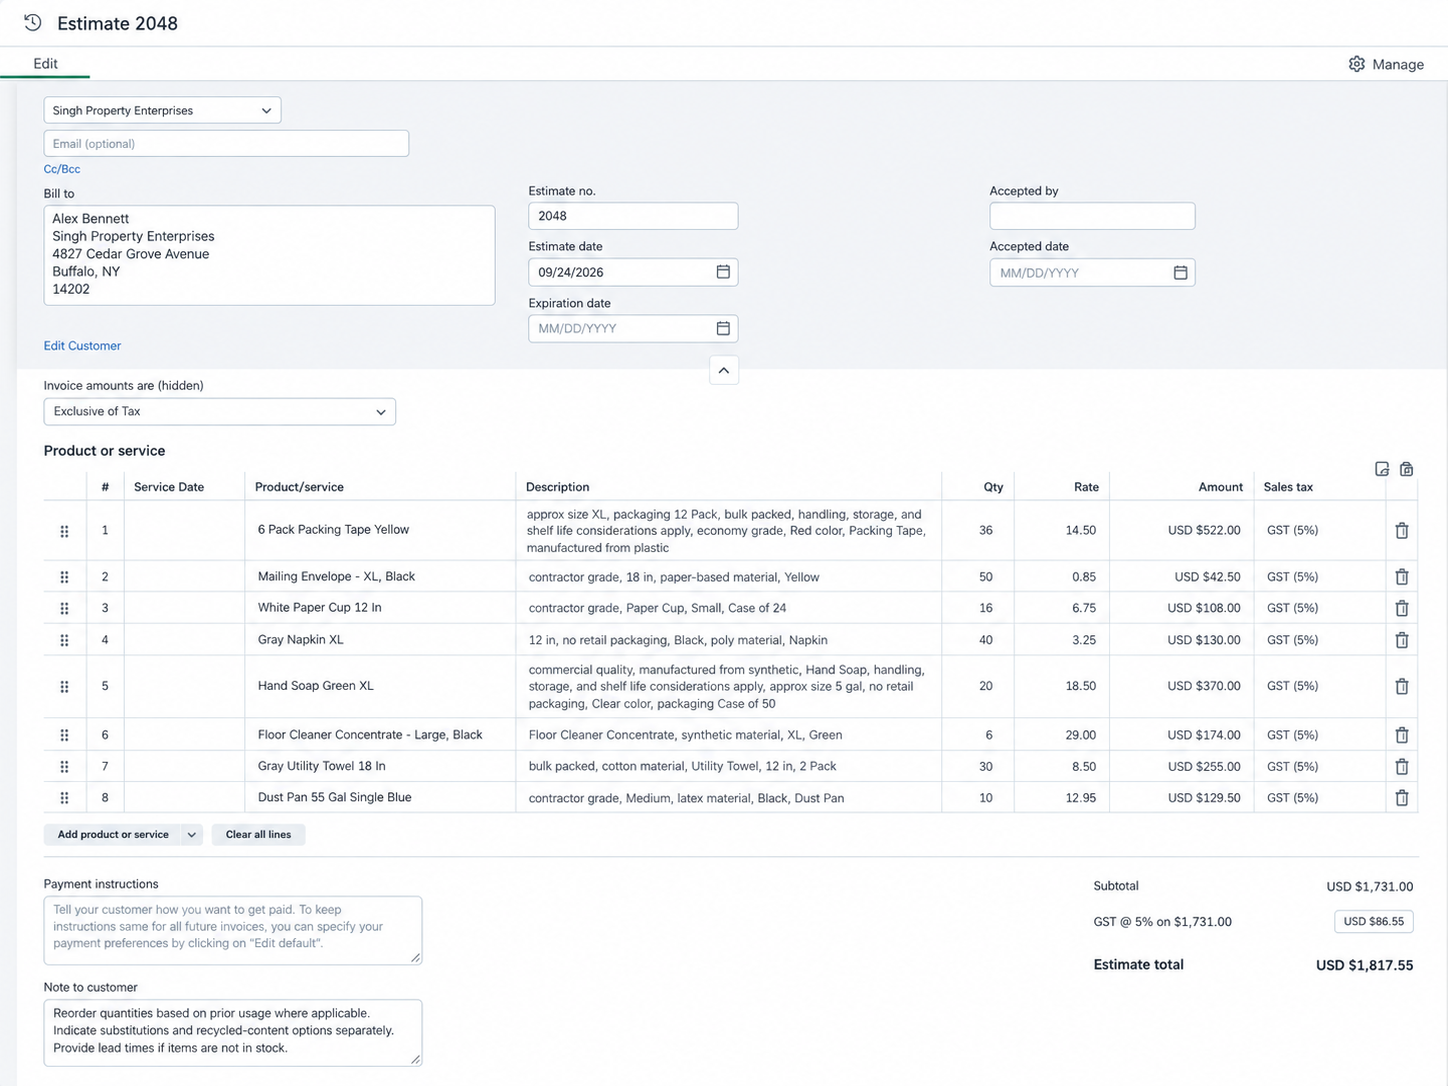
Task: Click the clipboard icon above the table's delete column
Action: tap(1407, 469)
